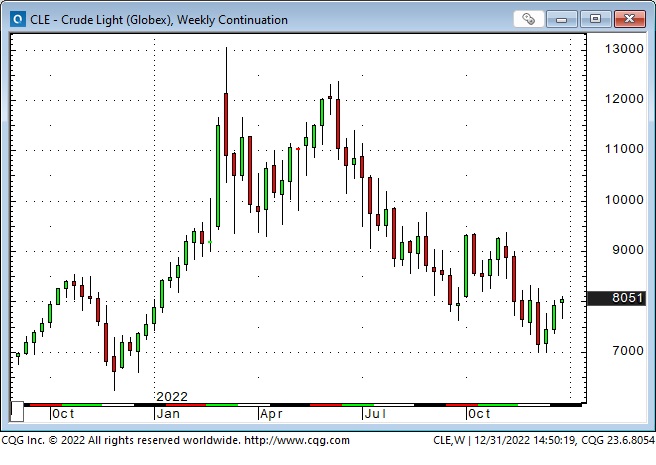Click the 11000 price axis label
This screenshot has height=465, width=656.
tap(624, 149)
